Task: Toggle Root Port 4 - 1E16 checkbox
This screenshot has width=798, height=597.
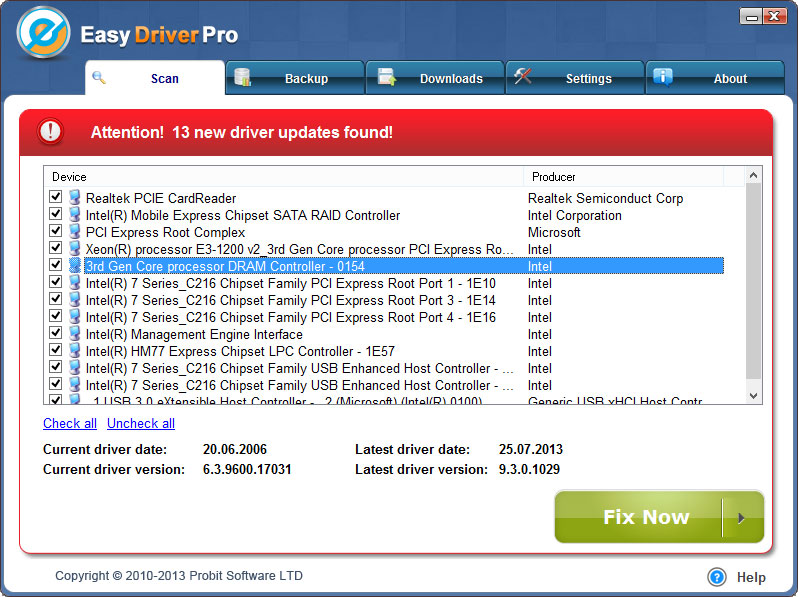Action: pyautogui.click(x=55, y=316)
